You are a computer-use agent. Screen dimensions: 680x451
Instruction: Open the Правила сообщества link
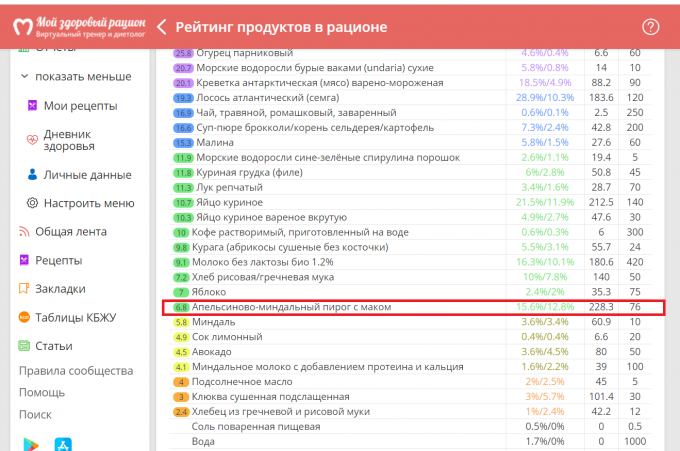[x=75, y=372]
